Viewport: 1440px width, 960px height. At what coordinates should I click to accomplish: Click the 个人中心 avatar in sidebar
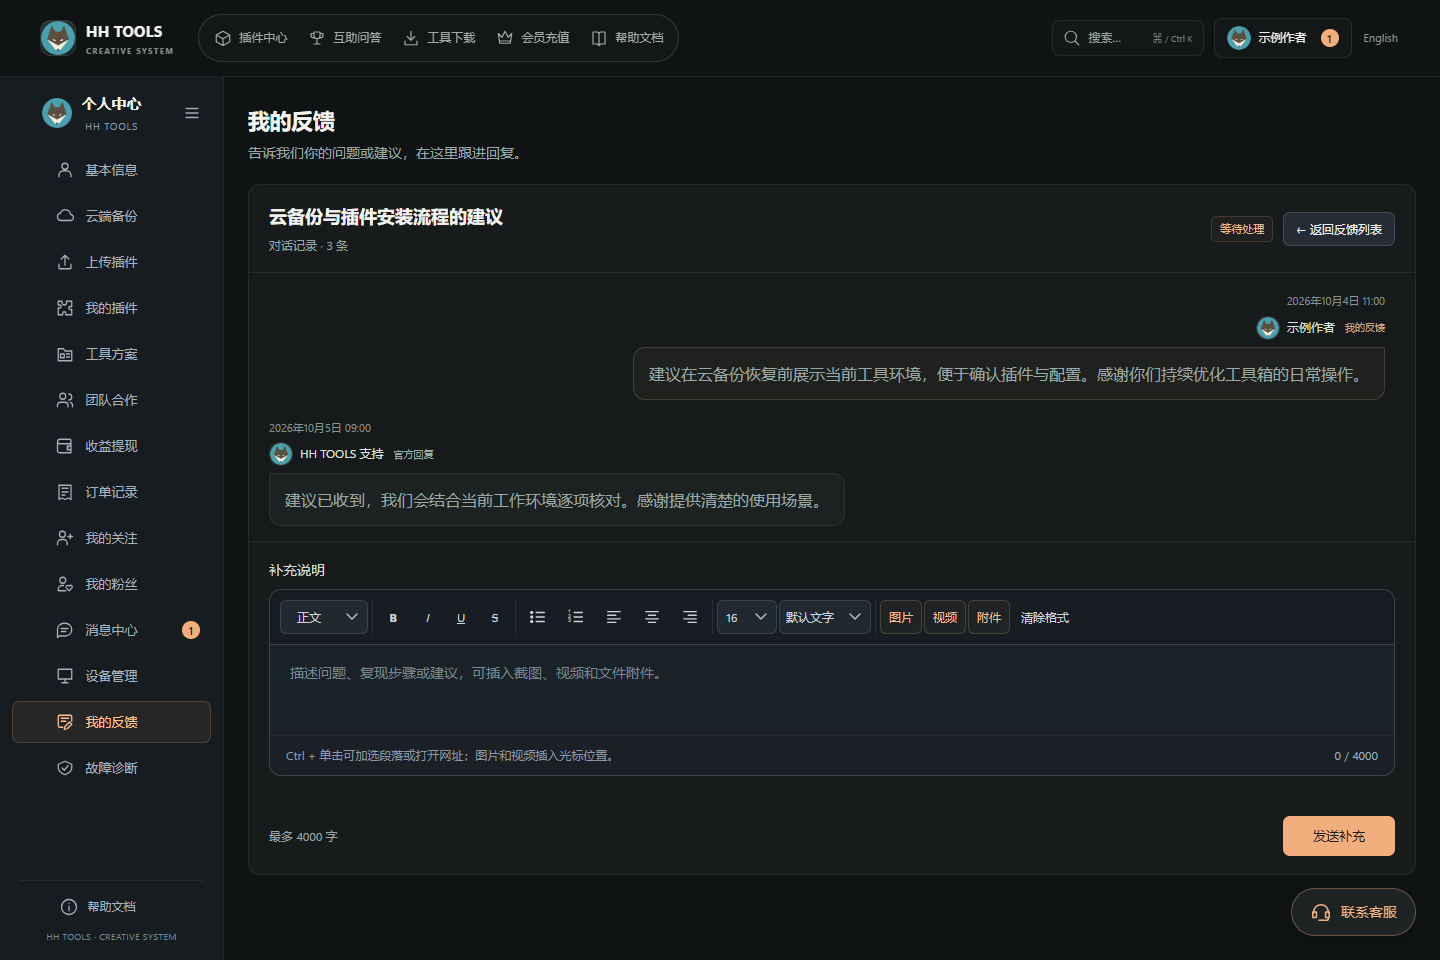click(x=57, y=113)
